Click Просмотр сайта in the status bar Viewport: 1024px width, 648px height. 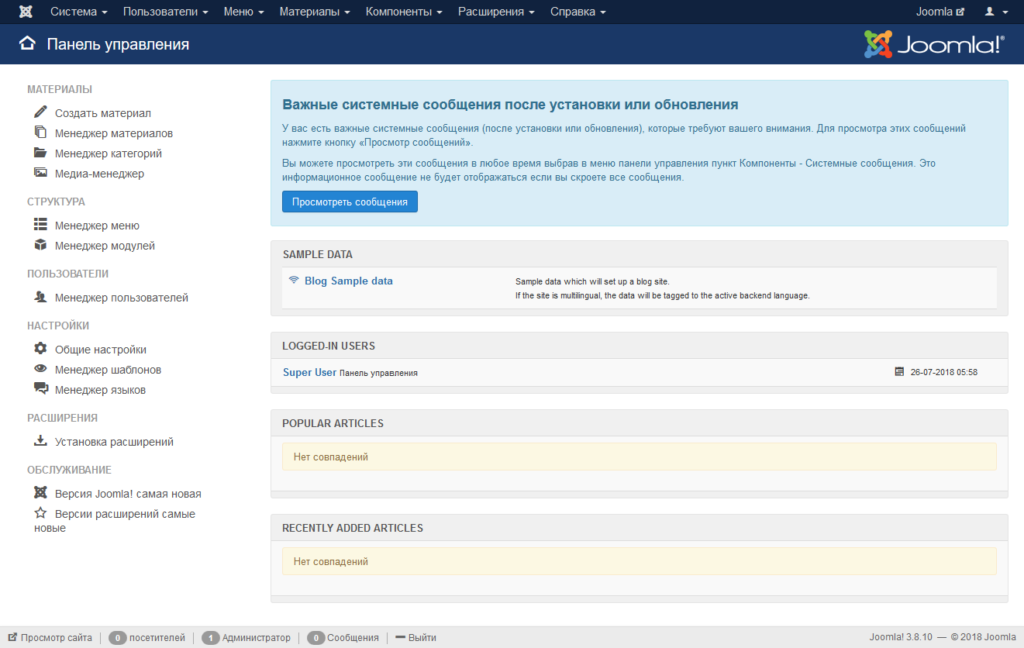(56, 637)
